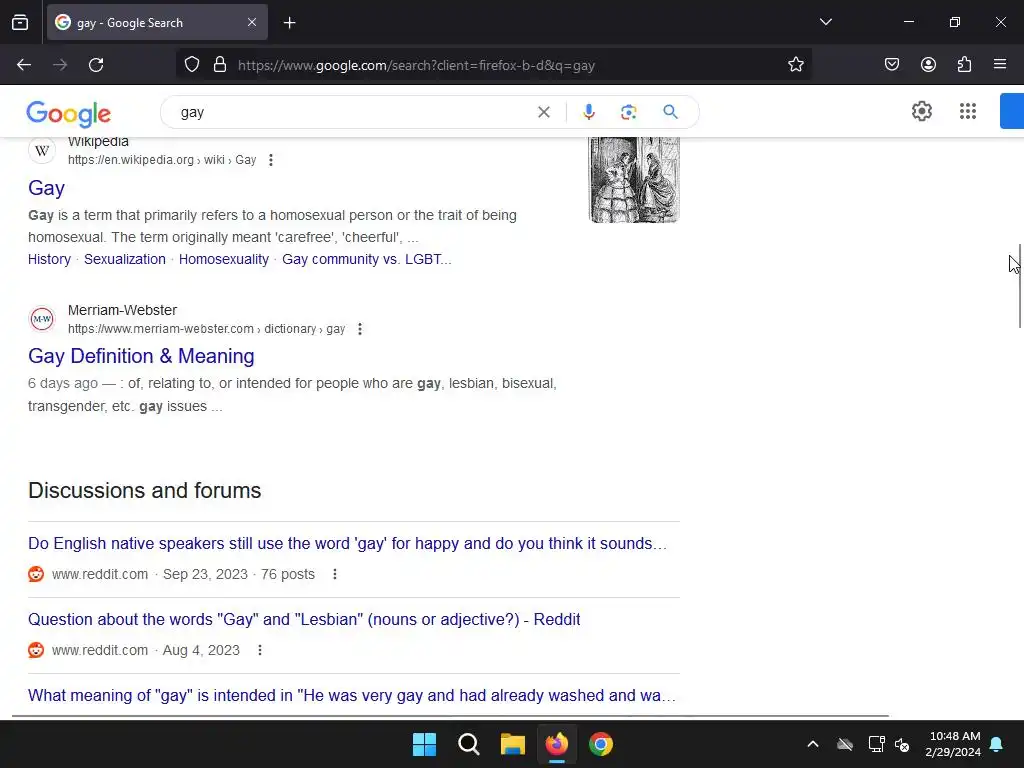This screenshot has width=1024, height=768.
Task: Bookmark this page with star icon
Action: [795, 65]
